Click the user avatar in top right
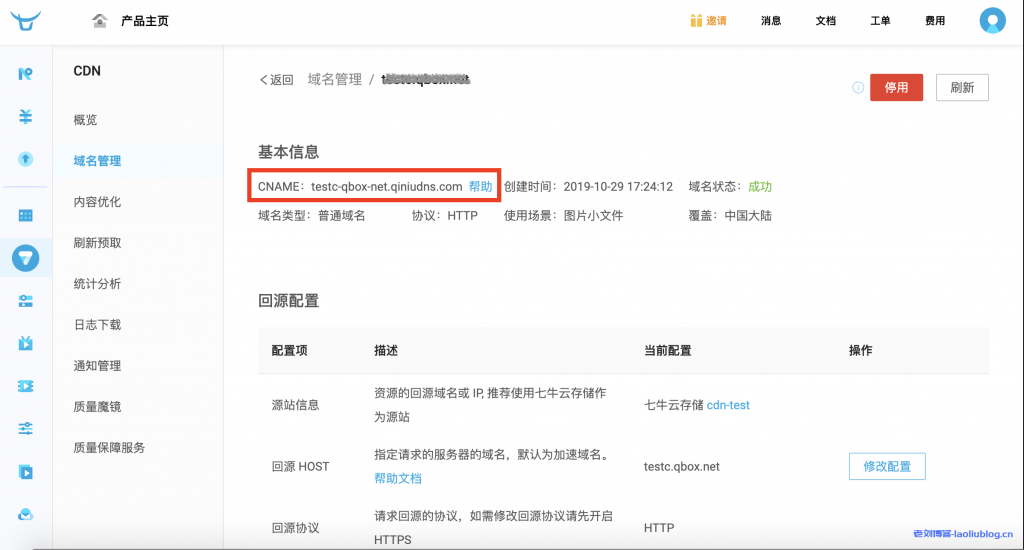This screenshot has width=1024, height=550. [x=991, y=20]
